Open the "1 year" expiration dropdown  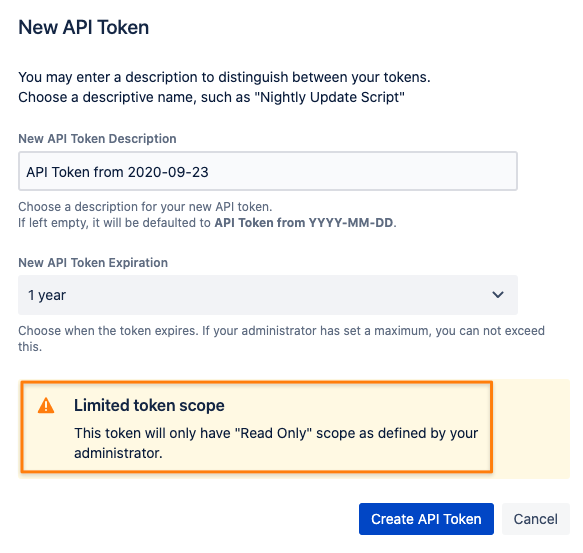pos(268,295)
